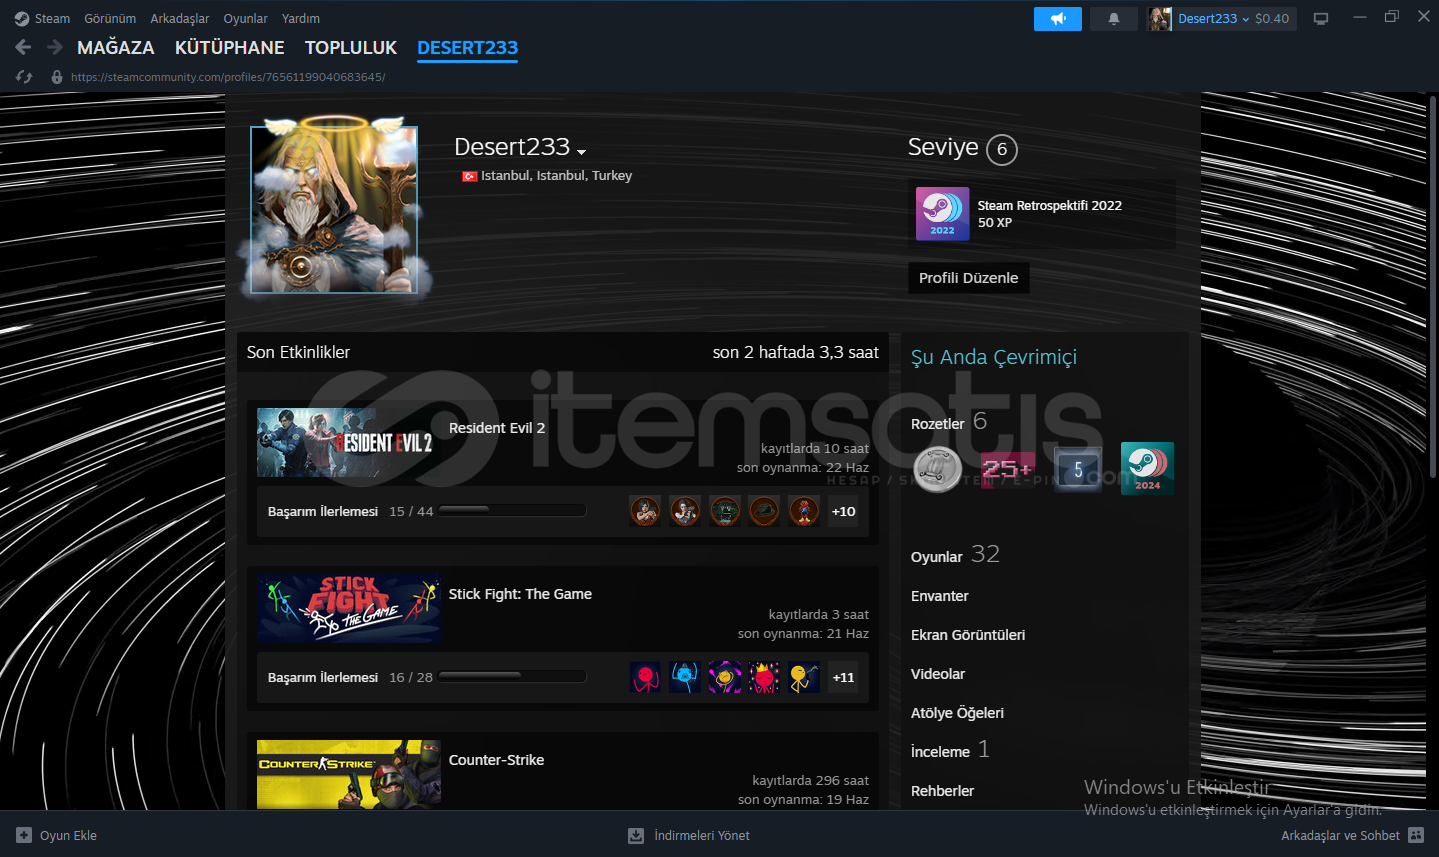Open the Steam menu
The height and width of the screenshot is (857, 1439).
pos(52,19)
